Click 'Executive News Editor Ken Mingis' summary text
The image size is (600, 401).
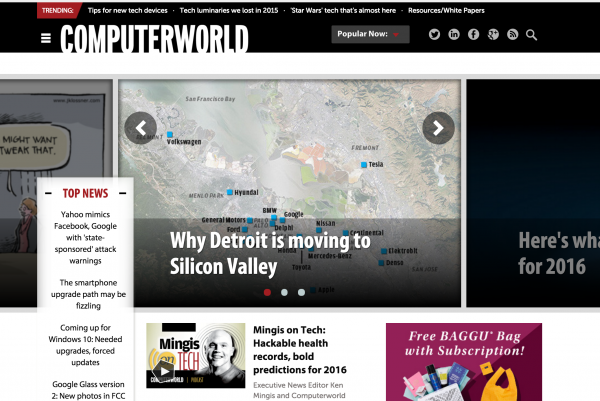[299, 390]
